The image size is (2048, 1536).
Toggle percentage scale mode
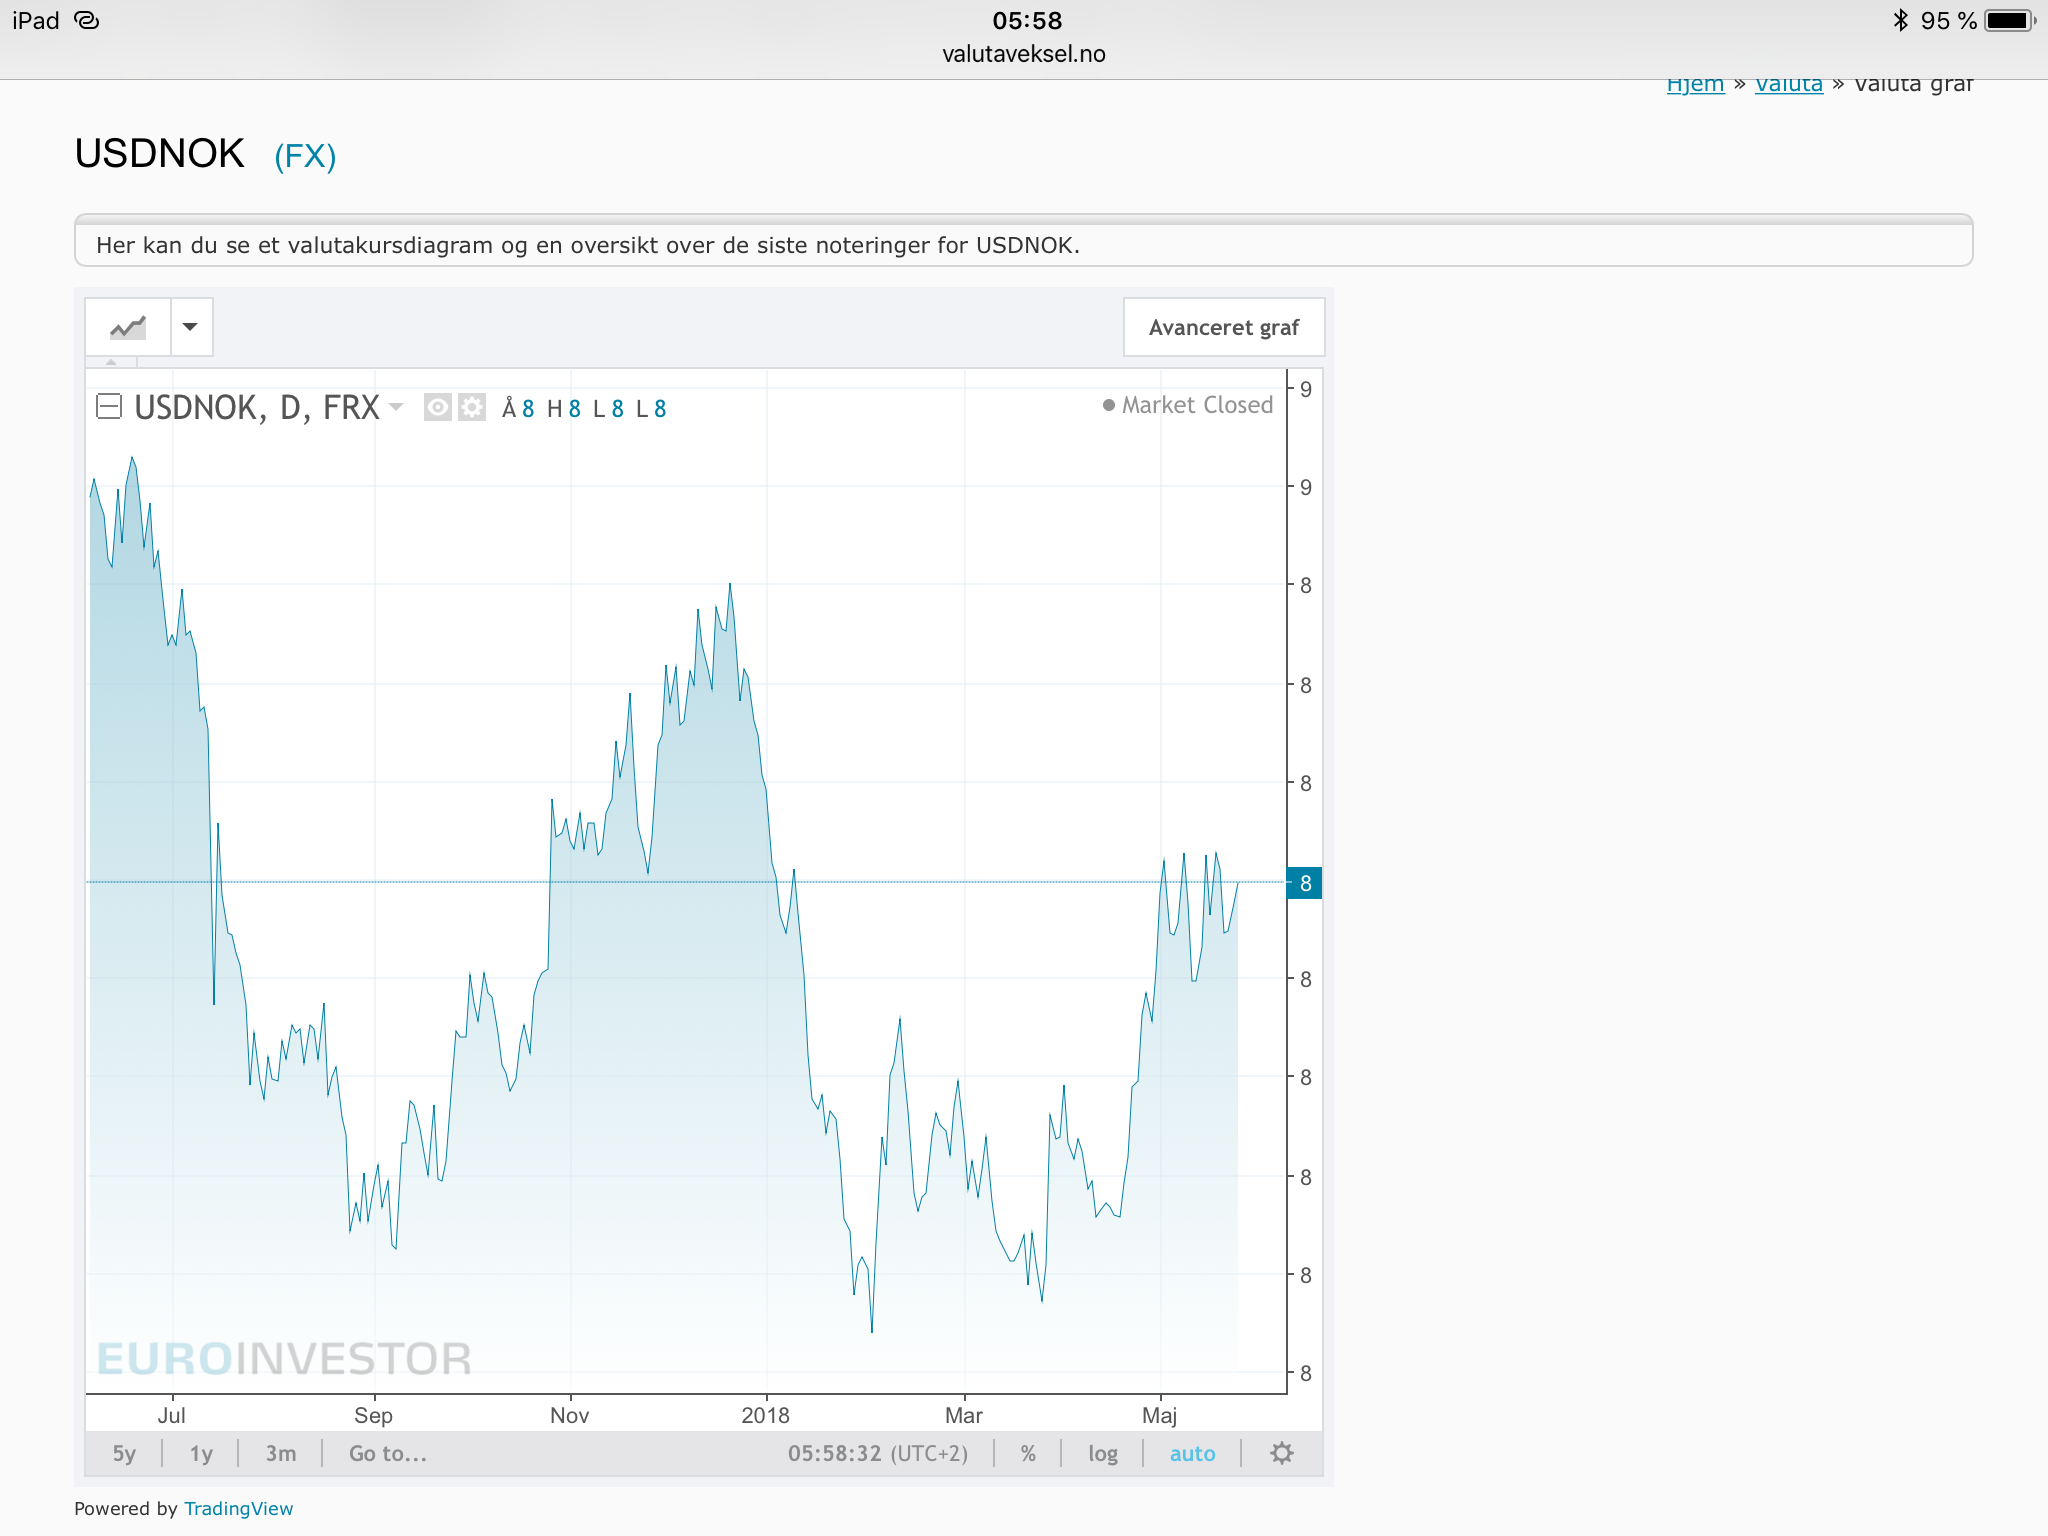[1028, 1453]
